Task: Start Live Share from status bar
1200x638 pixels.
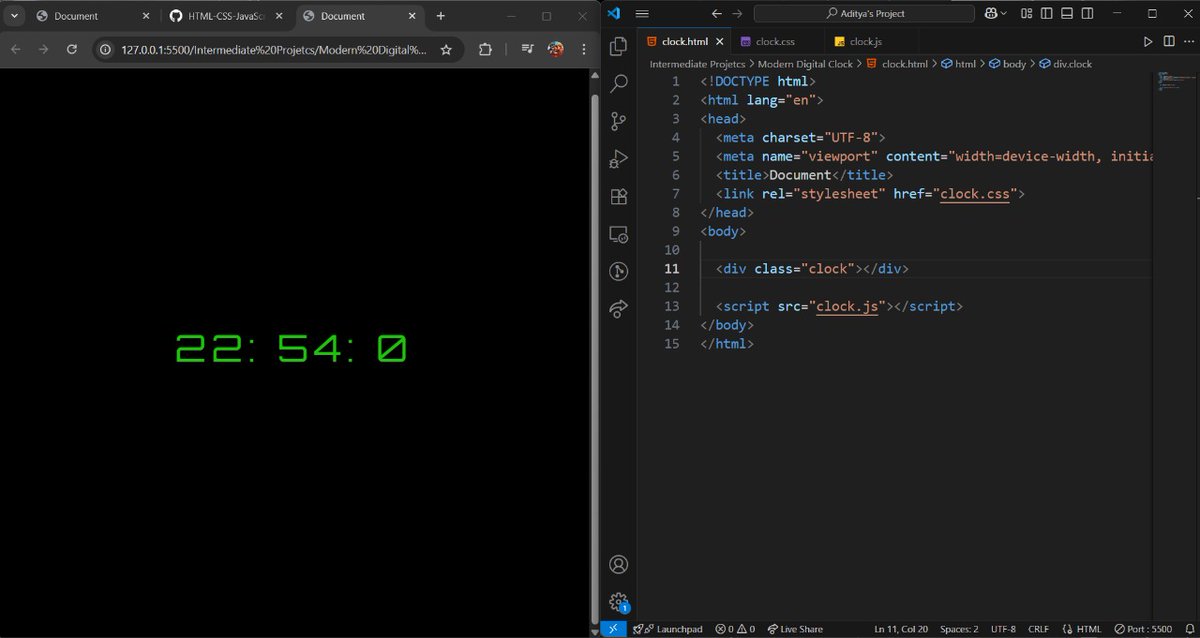Action: point(794,629)
